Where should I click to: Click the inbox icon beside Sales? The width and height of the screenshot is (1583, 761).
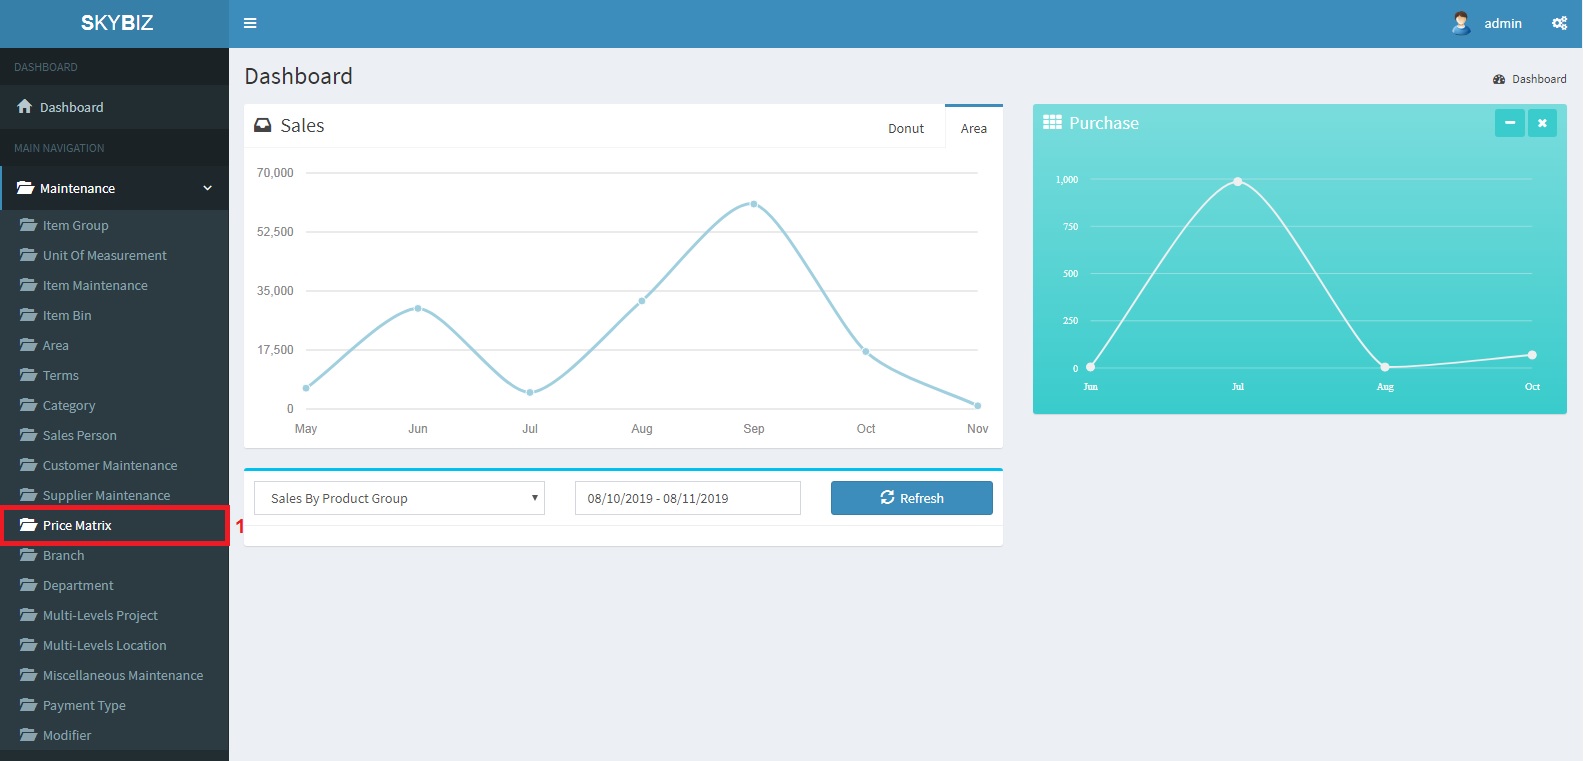coord(263,126)
